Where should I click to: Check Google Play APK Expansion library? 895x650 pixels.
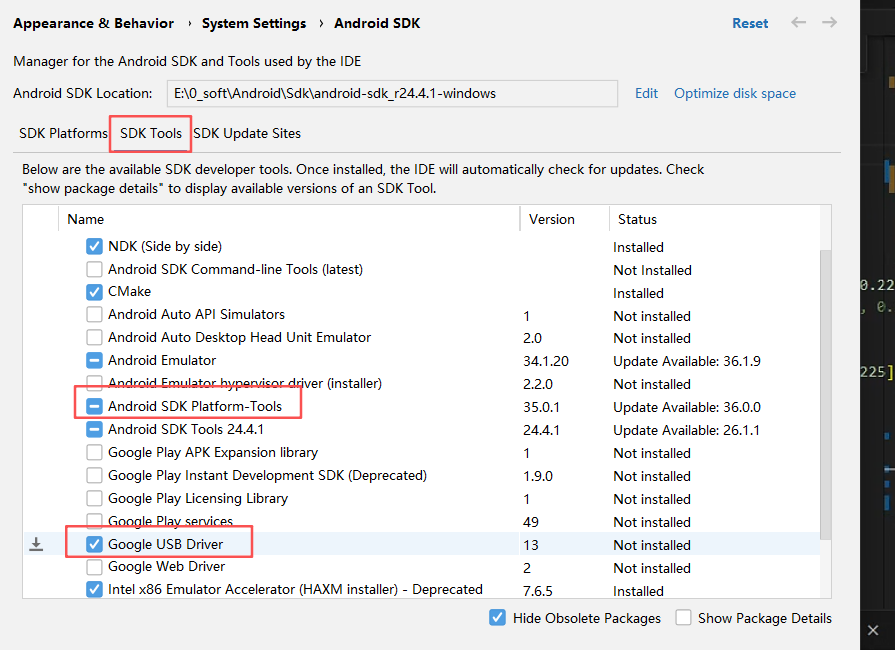94,453
